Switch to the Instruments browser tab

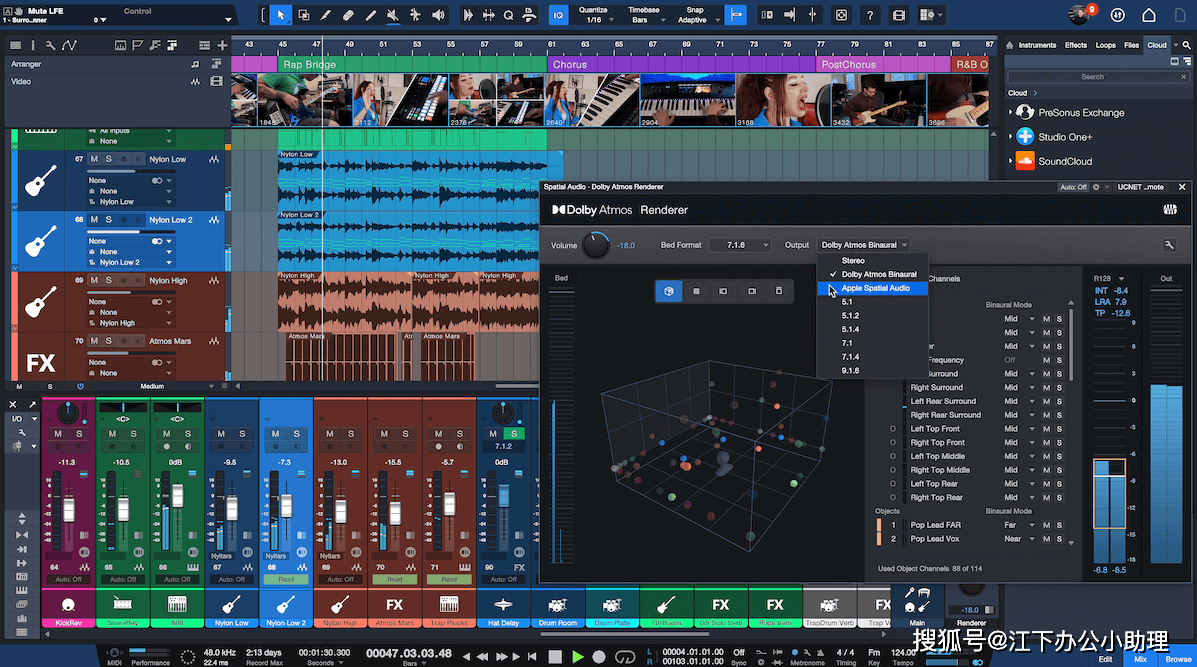coord(1037,45)
